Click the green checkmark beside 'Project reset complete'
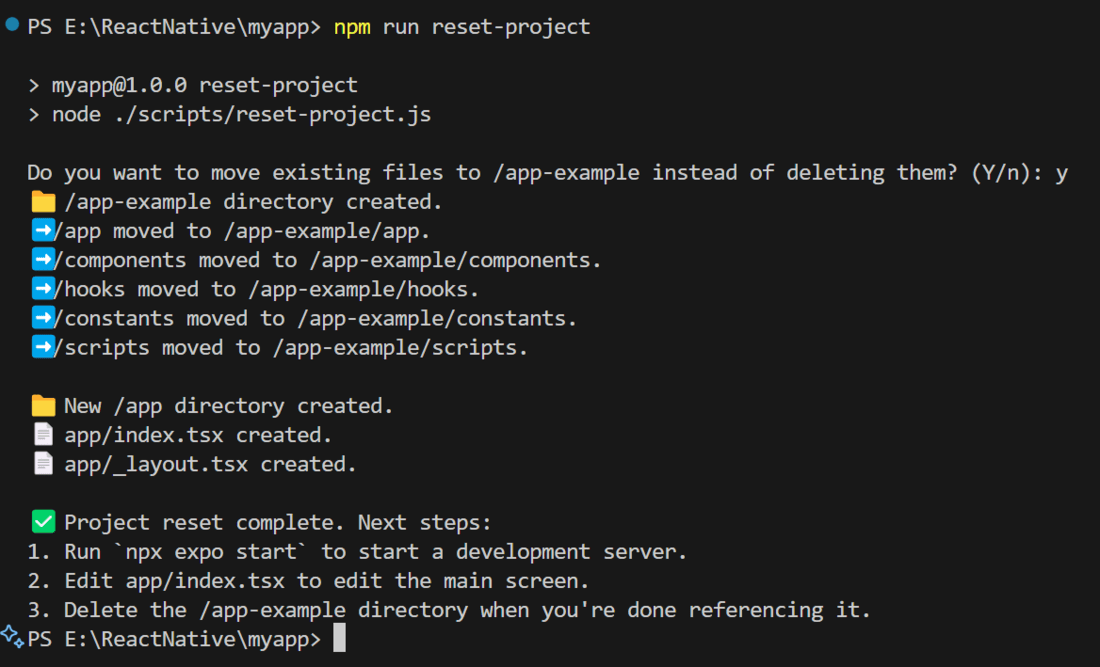This screenshot has width=1100, height=667. tap(43, 522)
